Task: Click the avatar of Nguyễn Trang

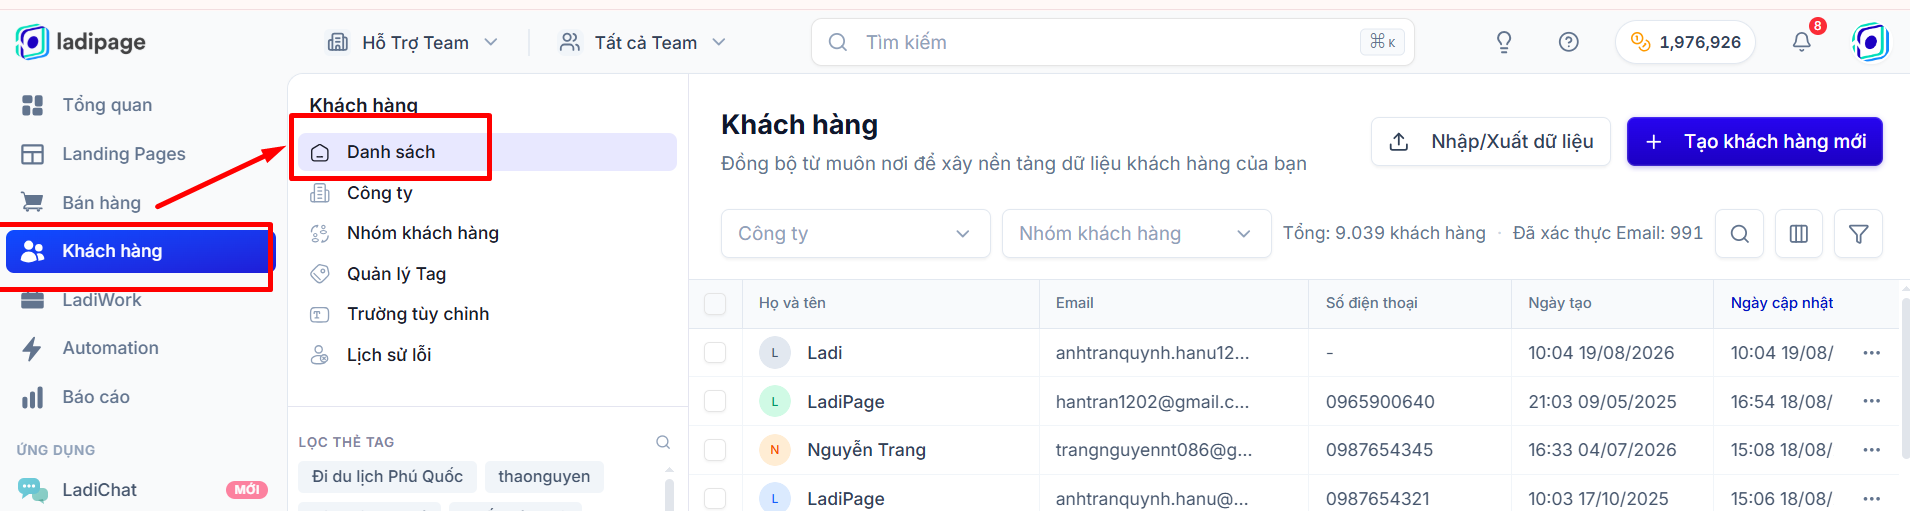Action: (774, 450)
